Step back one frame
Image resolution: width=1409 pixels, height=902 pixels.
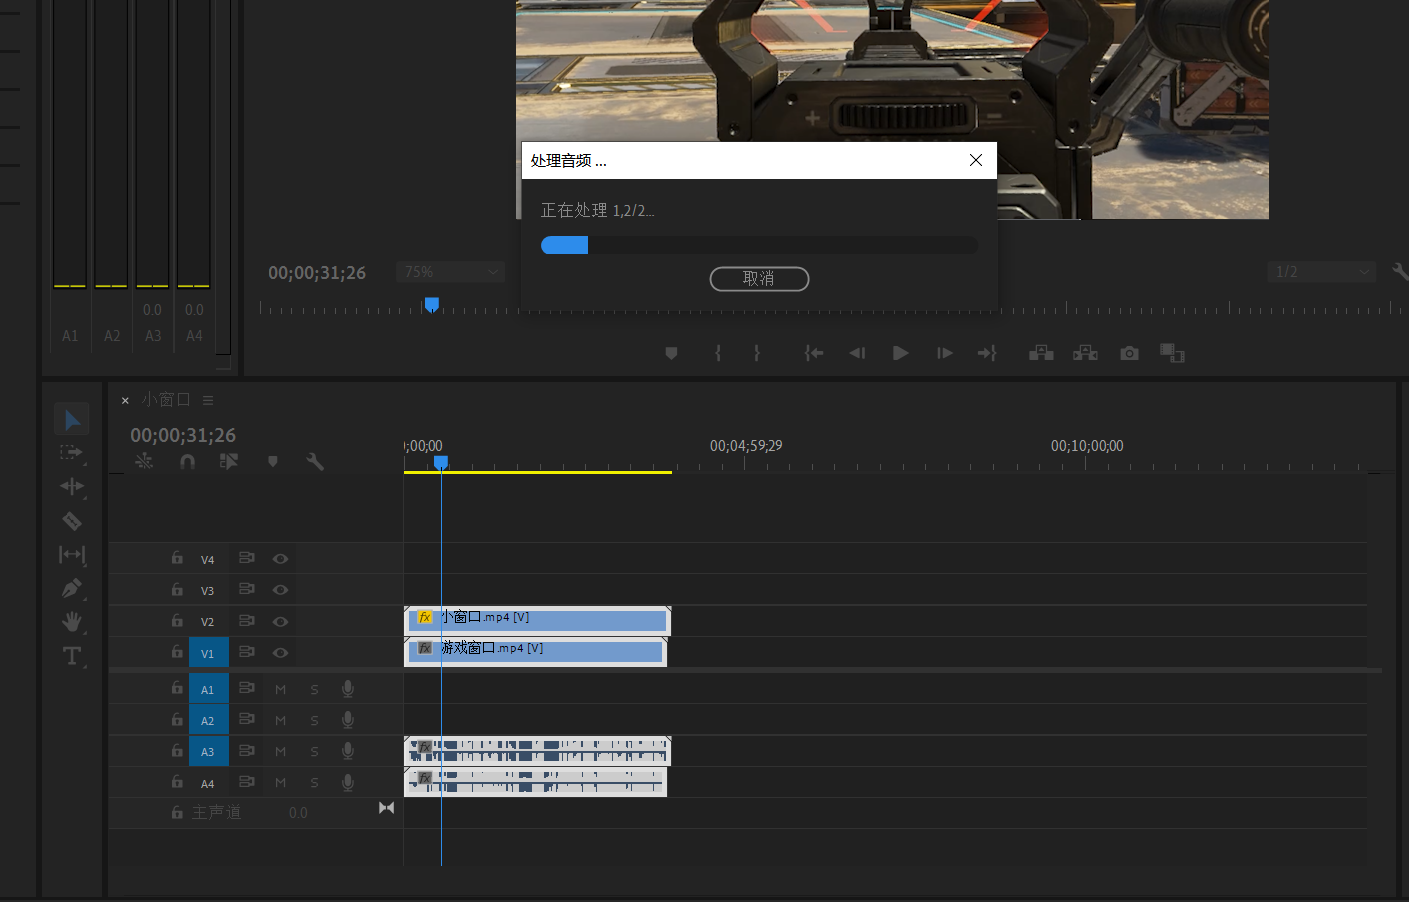tap(857, 353)
